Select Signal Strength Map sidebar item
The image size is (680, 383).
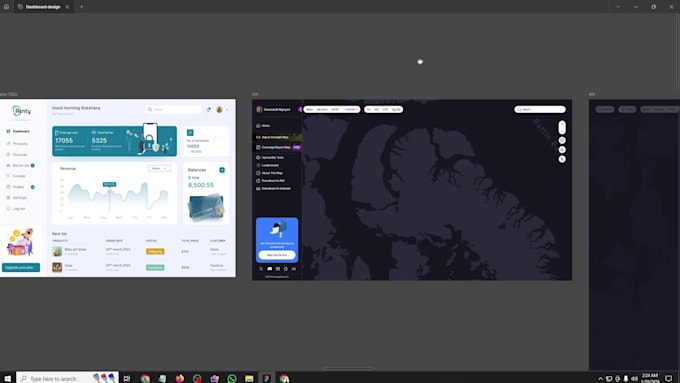[x=278, y=137]
